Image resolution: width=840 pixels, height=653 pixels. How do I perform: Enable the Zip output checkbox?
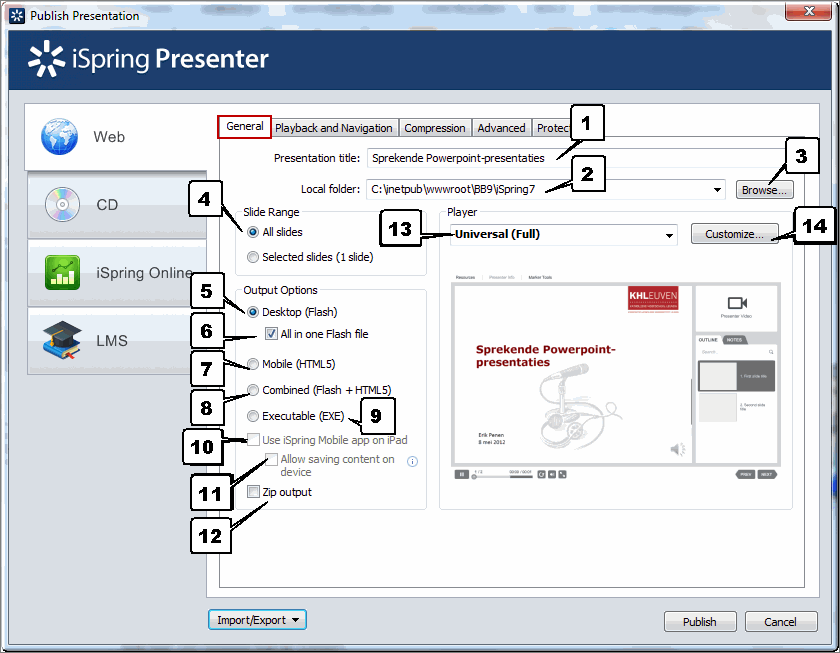(253, 492)
